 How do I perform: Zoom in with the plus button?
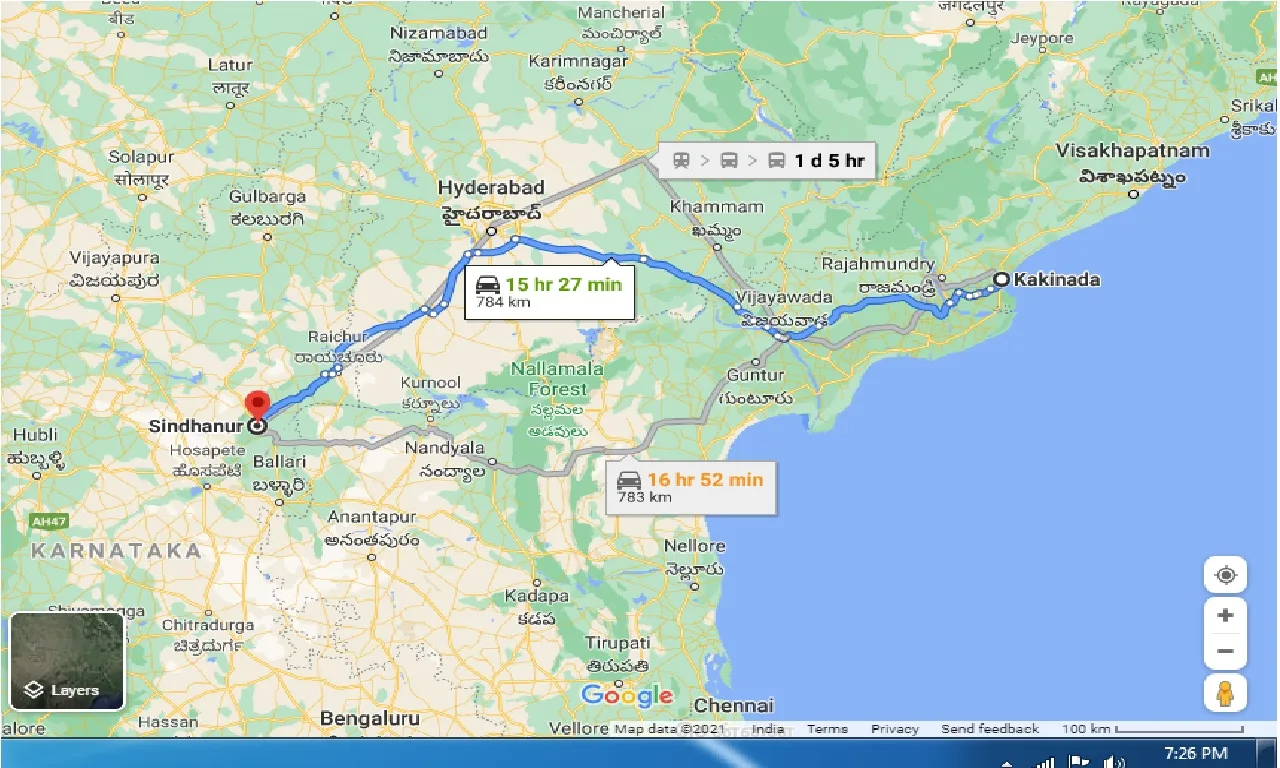1225,614
